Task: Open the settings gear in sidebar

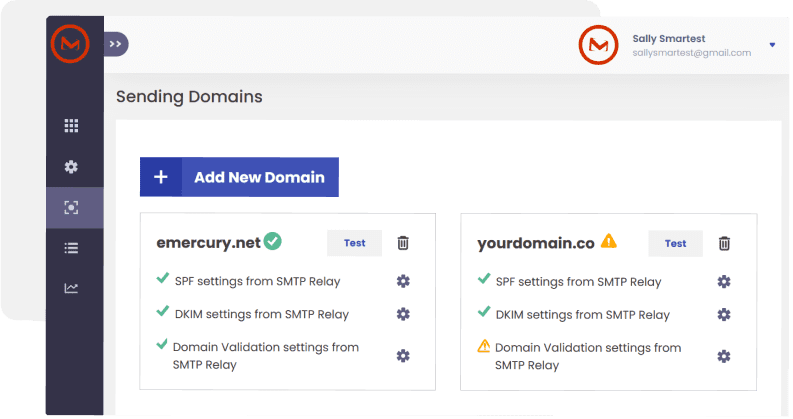Action: click(x=71, y=167)
